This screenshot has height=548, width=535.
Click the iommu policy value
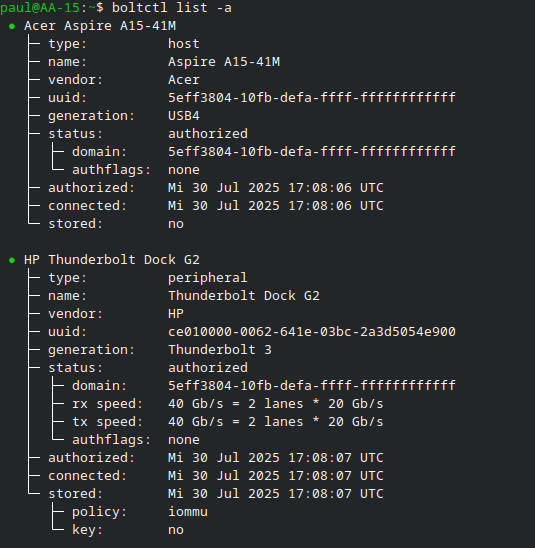click(188, 512)
